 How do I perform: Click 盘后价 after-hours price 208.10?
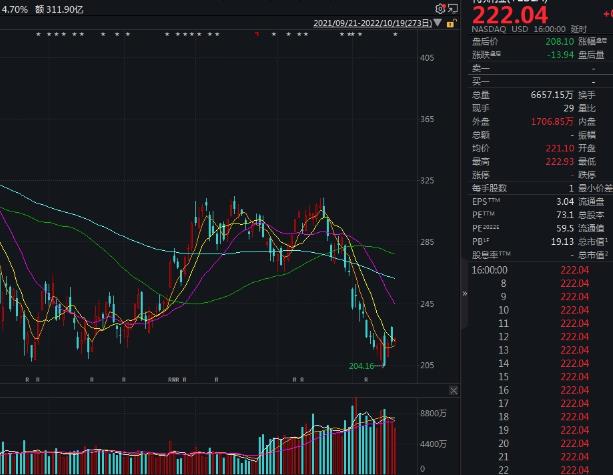click(x=559, y=42)
